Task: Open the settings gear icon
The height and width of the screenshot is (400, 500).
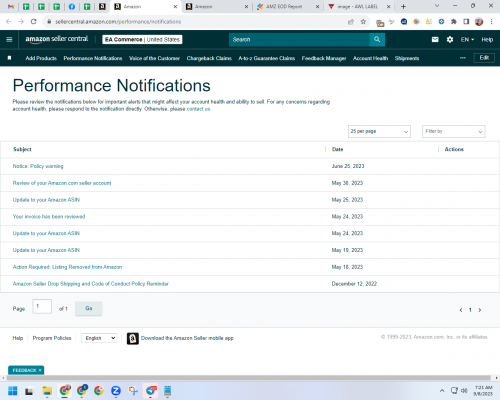Action: (450, 39)
